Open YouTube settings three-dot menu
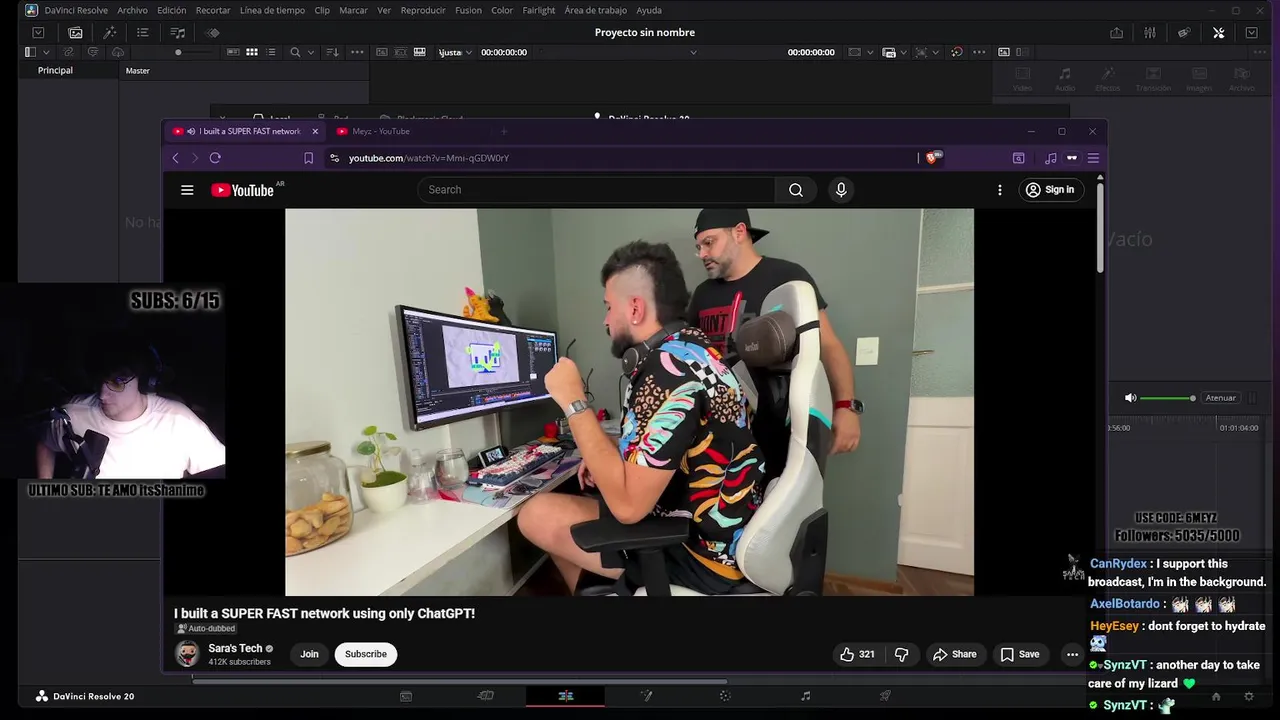1280x720 pixels. coord(999,190)
